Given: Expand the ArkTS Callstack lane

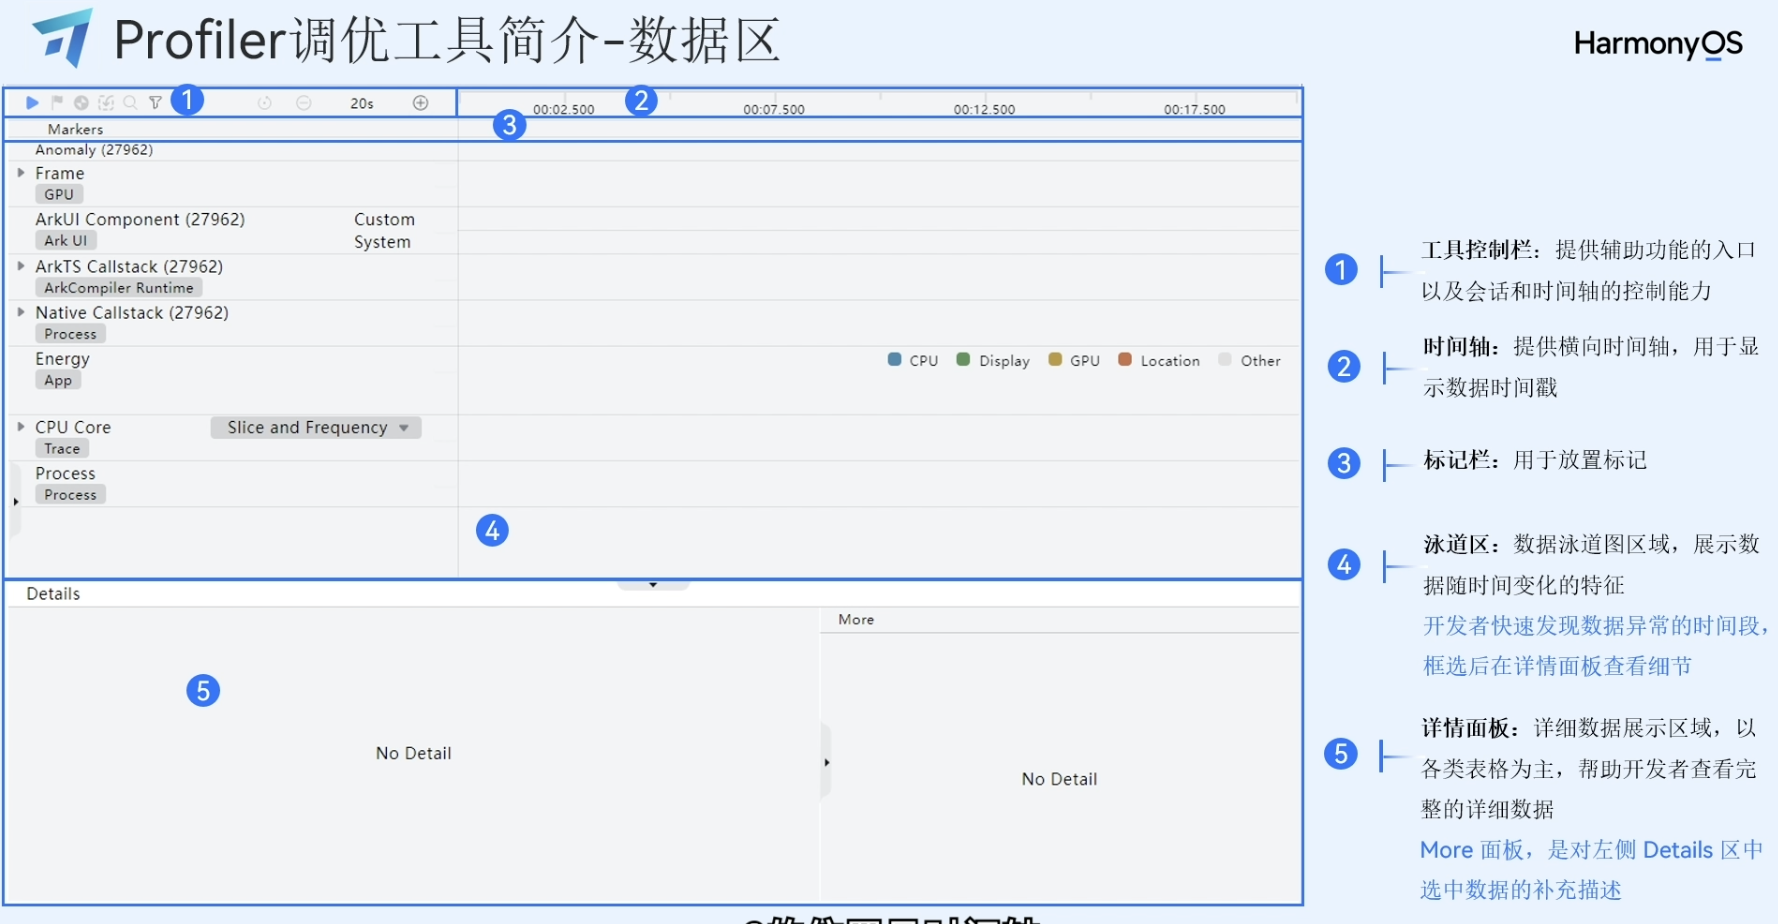Looking at the screenshot, I should 21,266.
